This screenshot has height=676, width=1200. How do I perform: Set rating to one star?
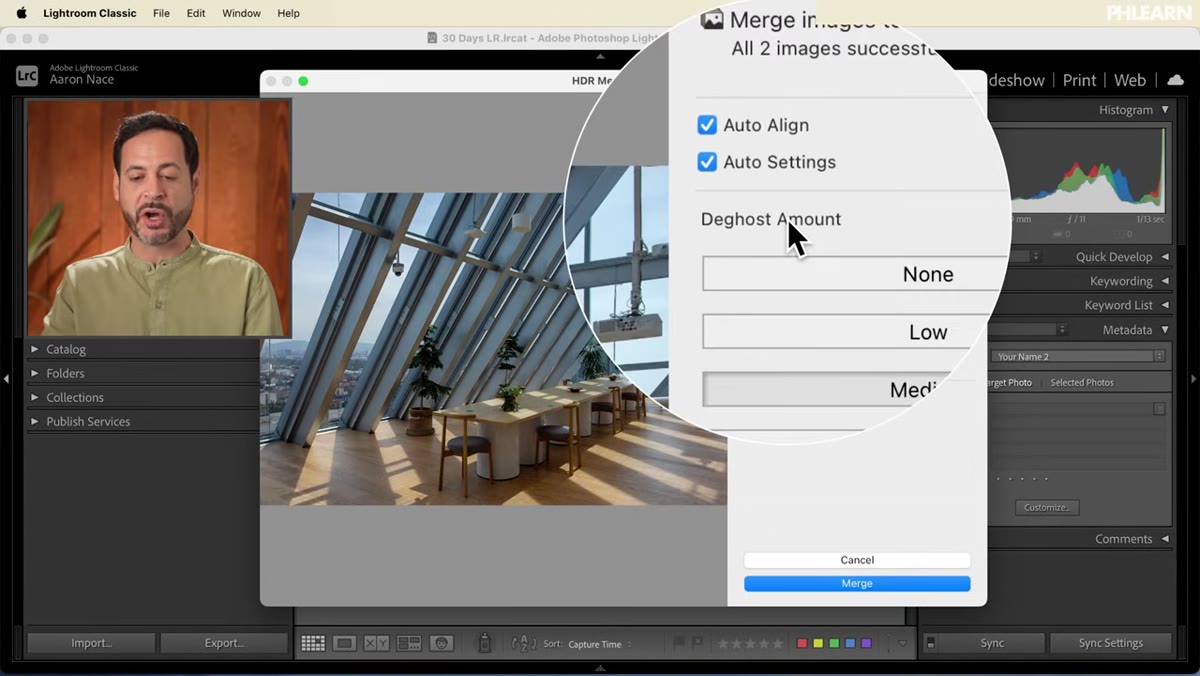click(722, 644)
